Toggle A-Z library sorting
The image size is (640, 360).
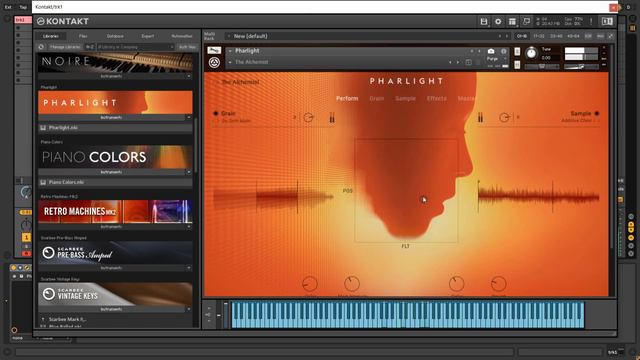tap(90, 47)
